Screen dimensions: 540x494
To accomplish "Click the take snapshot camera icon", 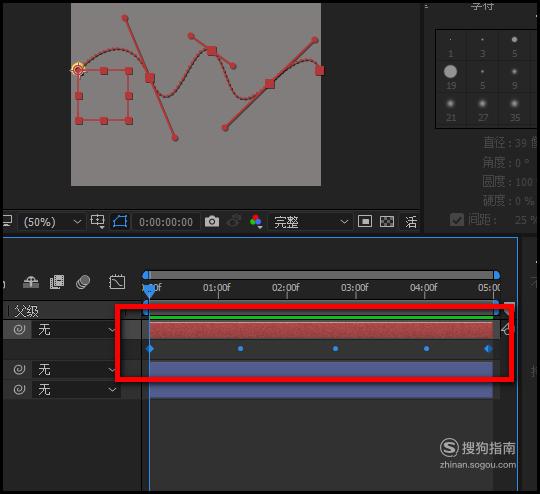I will coord(212,222).
